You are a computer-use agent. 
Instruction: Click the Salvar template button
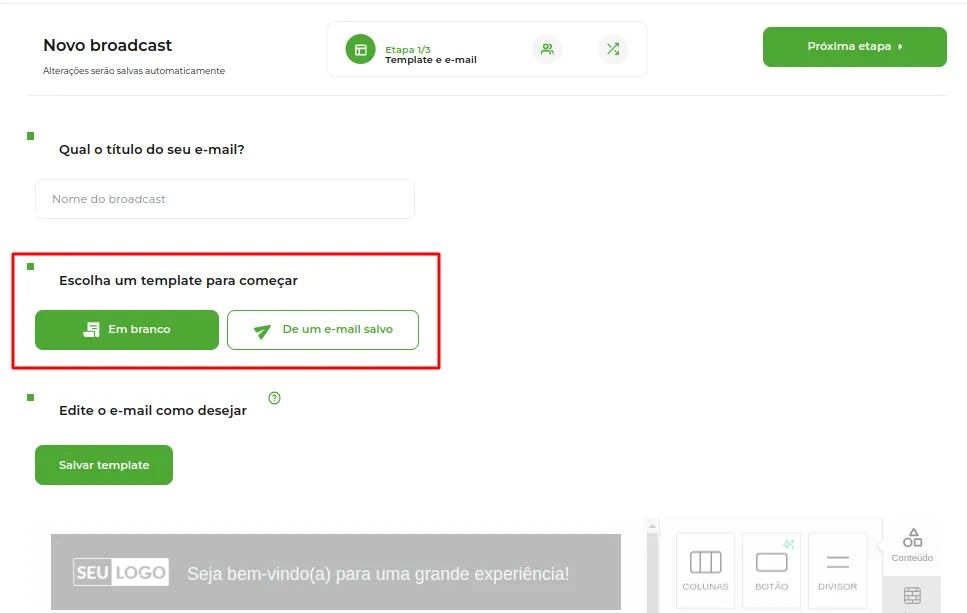104,465
